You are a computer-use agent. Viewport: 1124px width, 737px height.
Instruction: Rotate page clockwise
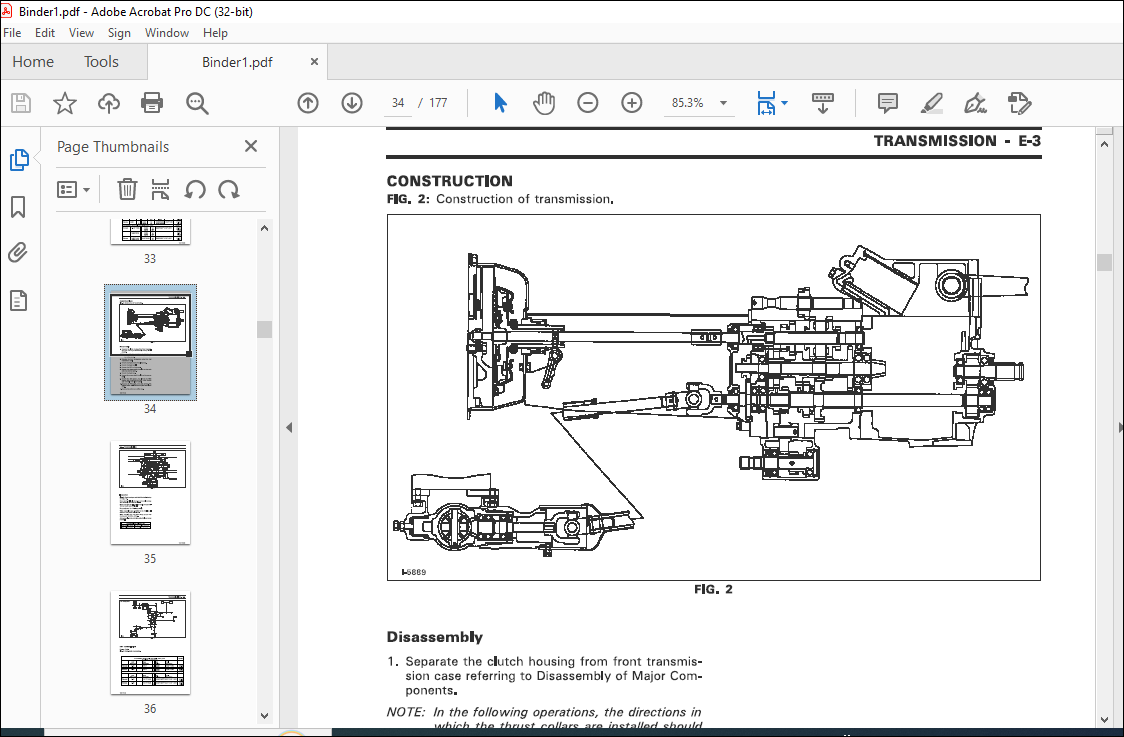pos(229,190)
